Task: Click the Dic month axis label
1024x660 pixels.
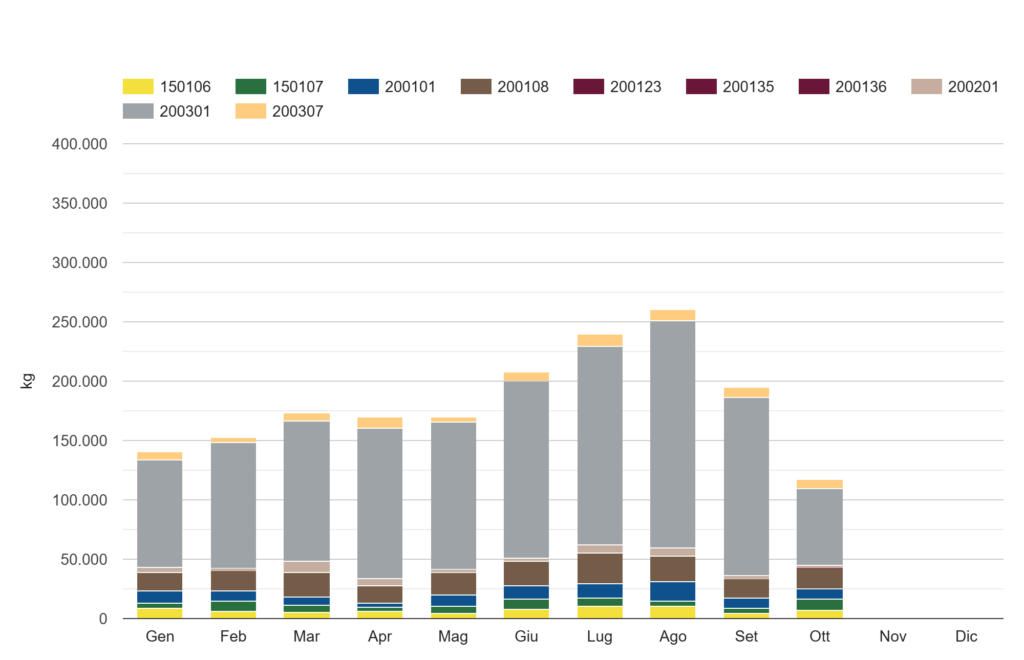Action: [x=967, y=636]
